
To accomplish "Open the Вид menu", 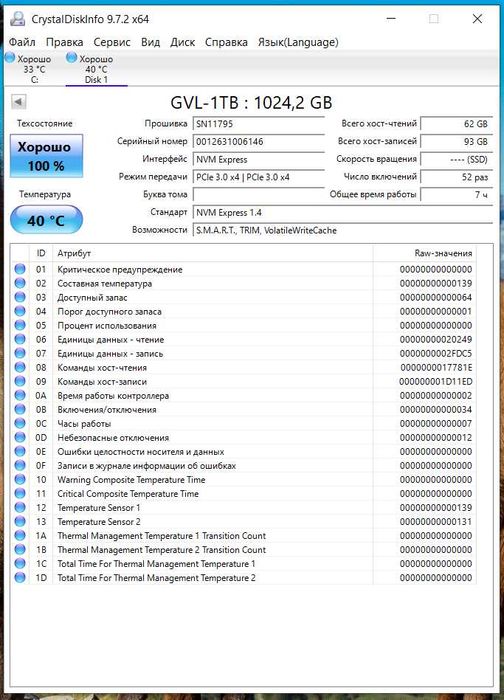I will pos(150,42).
